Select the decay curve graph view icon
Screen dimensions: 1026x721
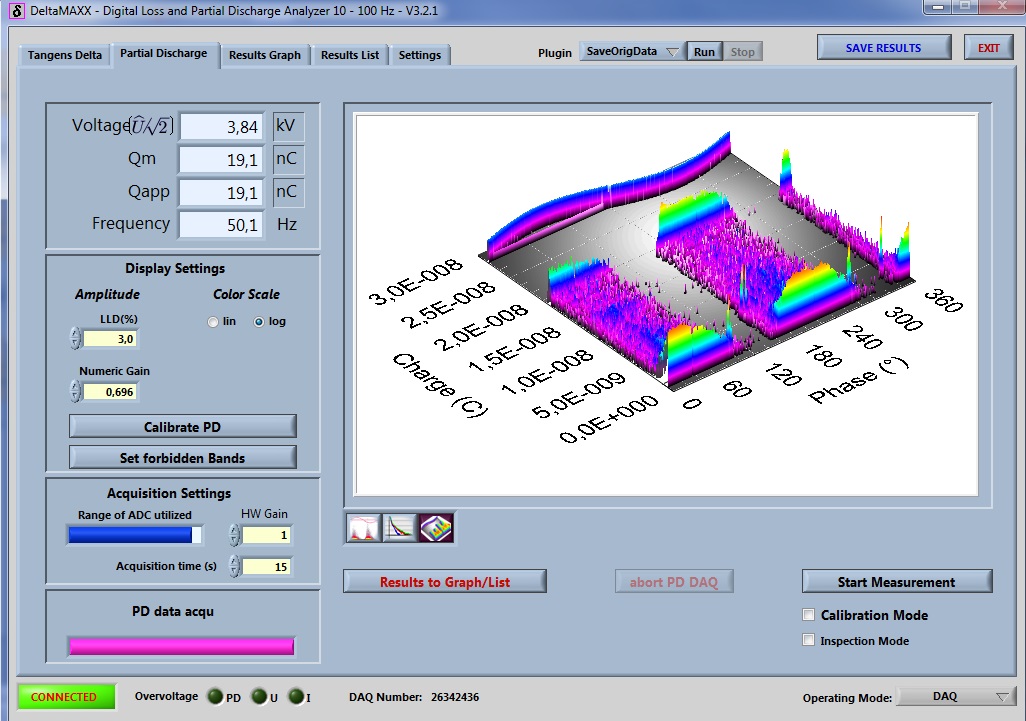(399, 528)
